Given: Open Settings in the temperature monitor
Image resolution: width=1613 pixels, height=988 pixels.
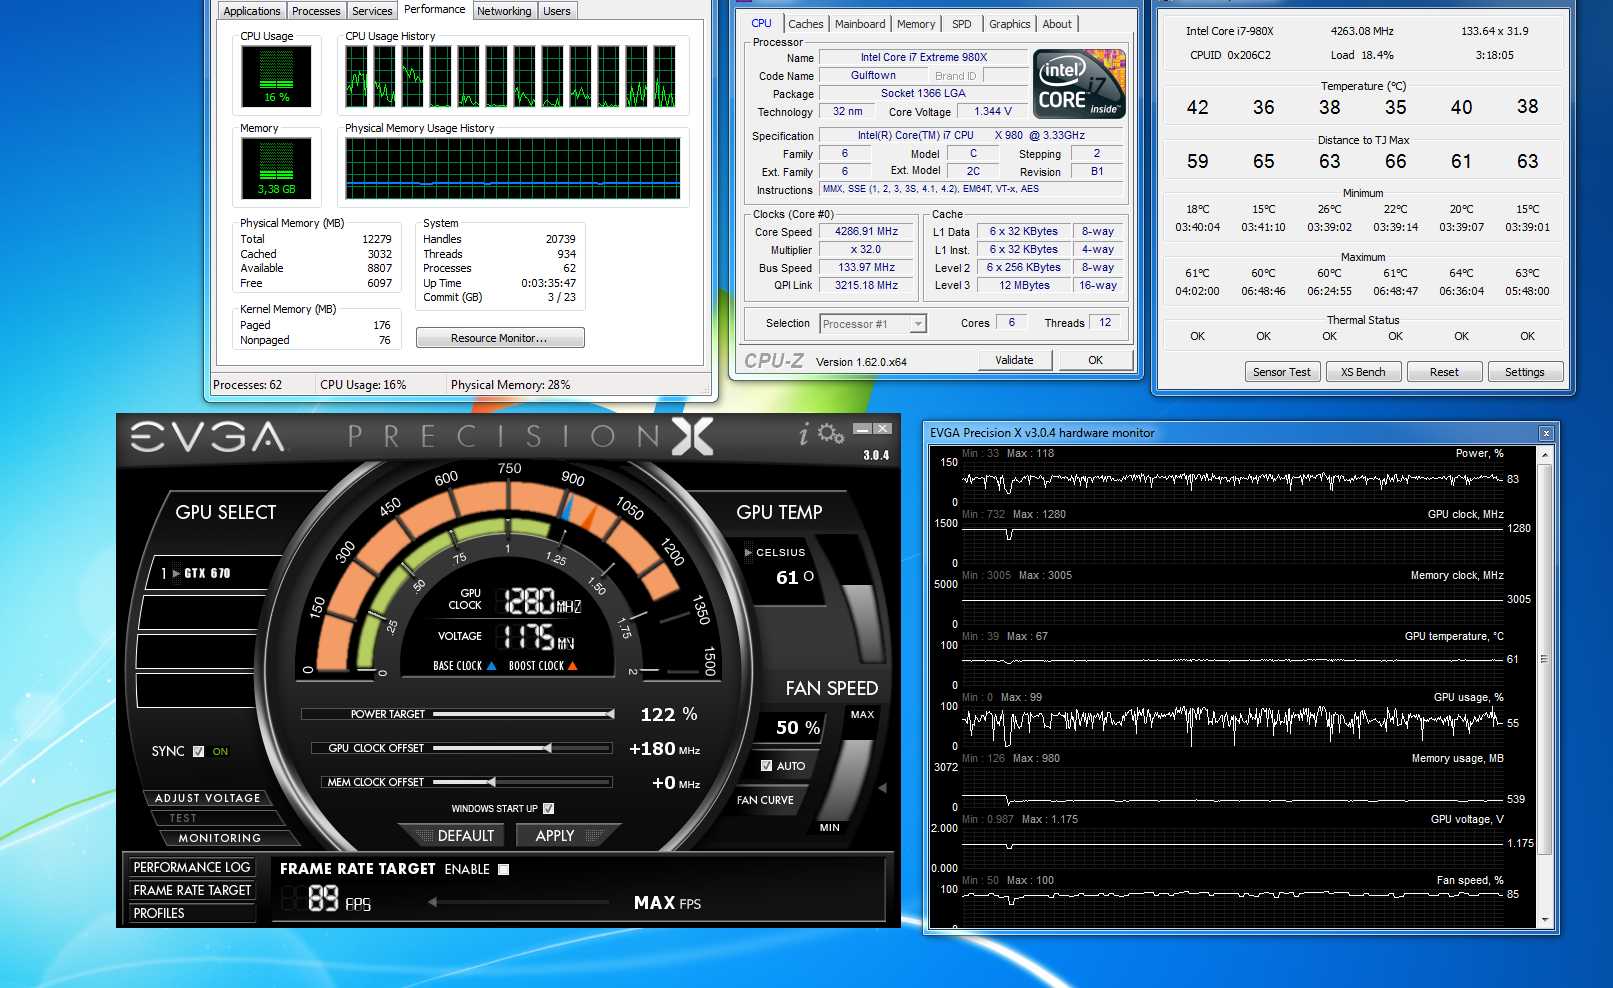Looking at the screenshot, I should pyautogui.click(x=1525, y=372).
